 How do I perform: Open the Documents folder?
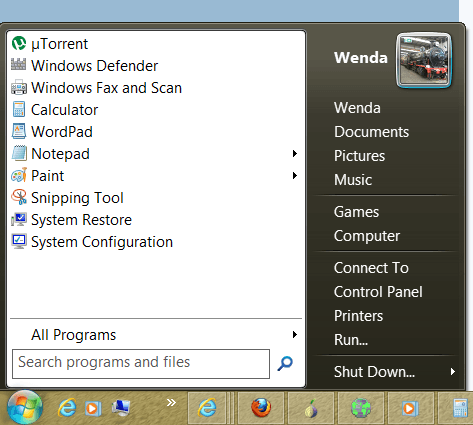371,132
